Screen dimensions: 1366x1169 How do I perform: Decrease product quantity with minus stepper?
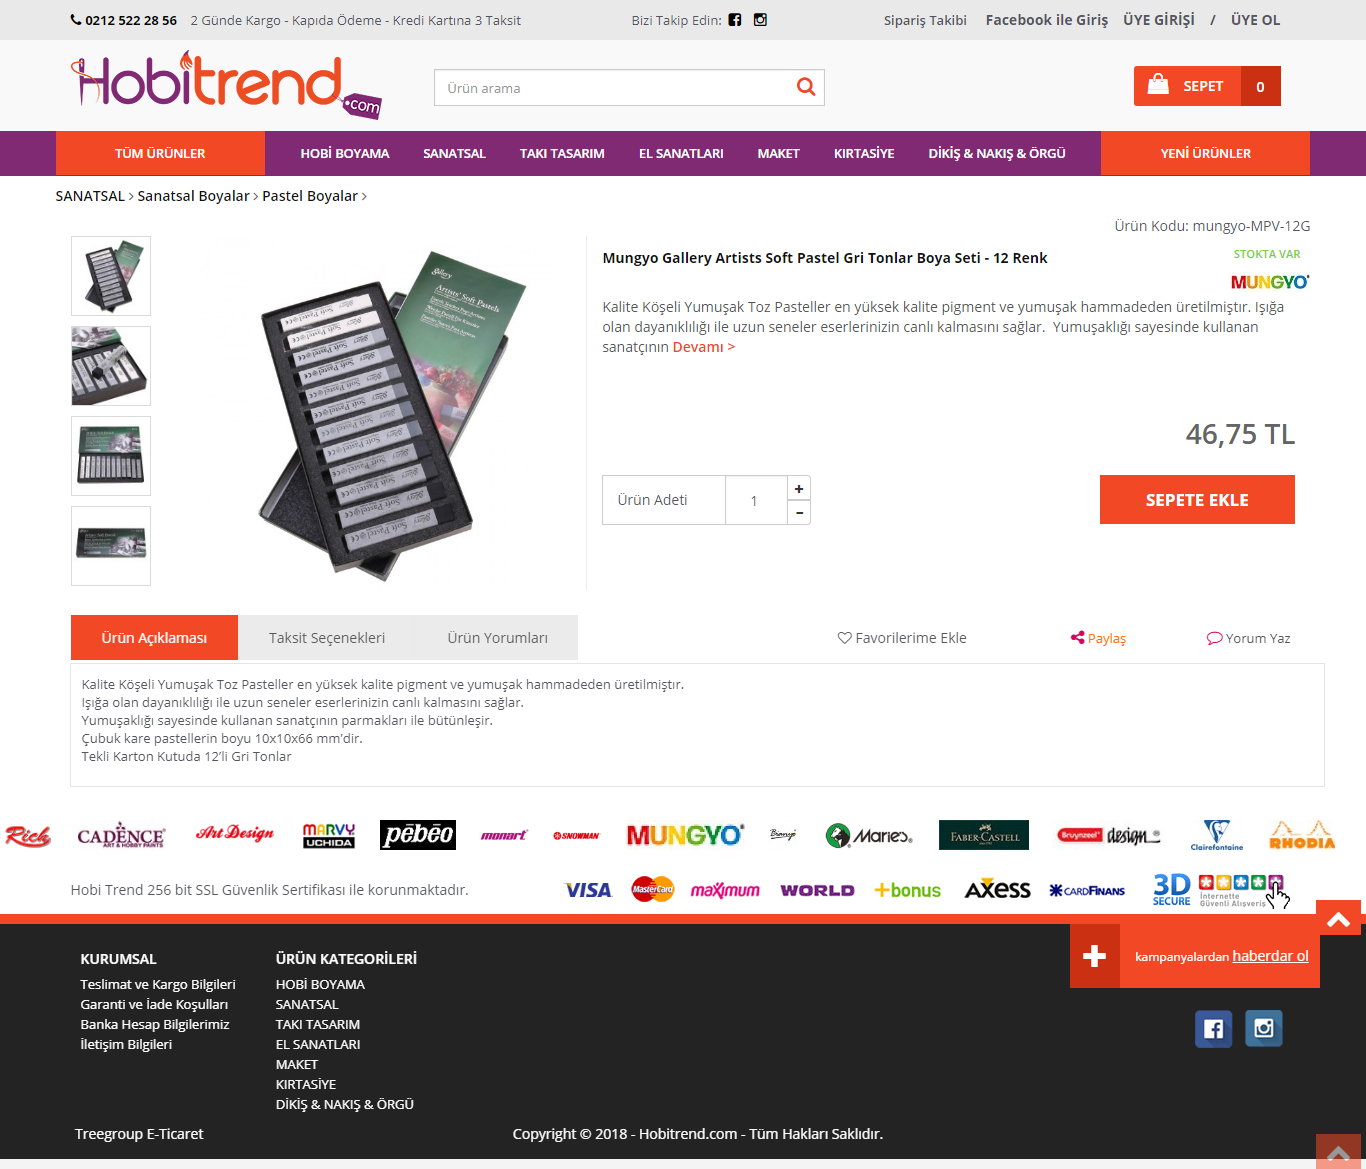(799, 512)
